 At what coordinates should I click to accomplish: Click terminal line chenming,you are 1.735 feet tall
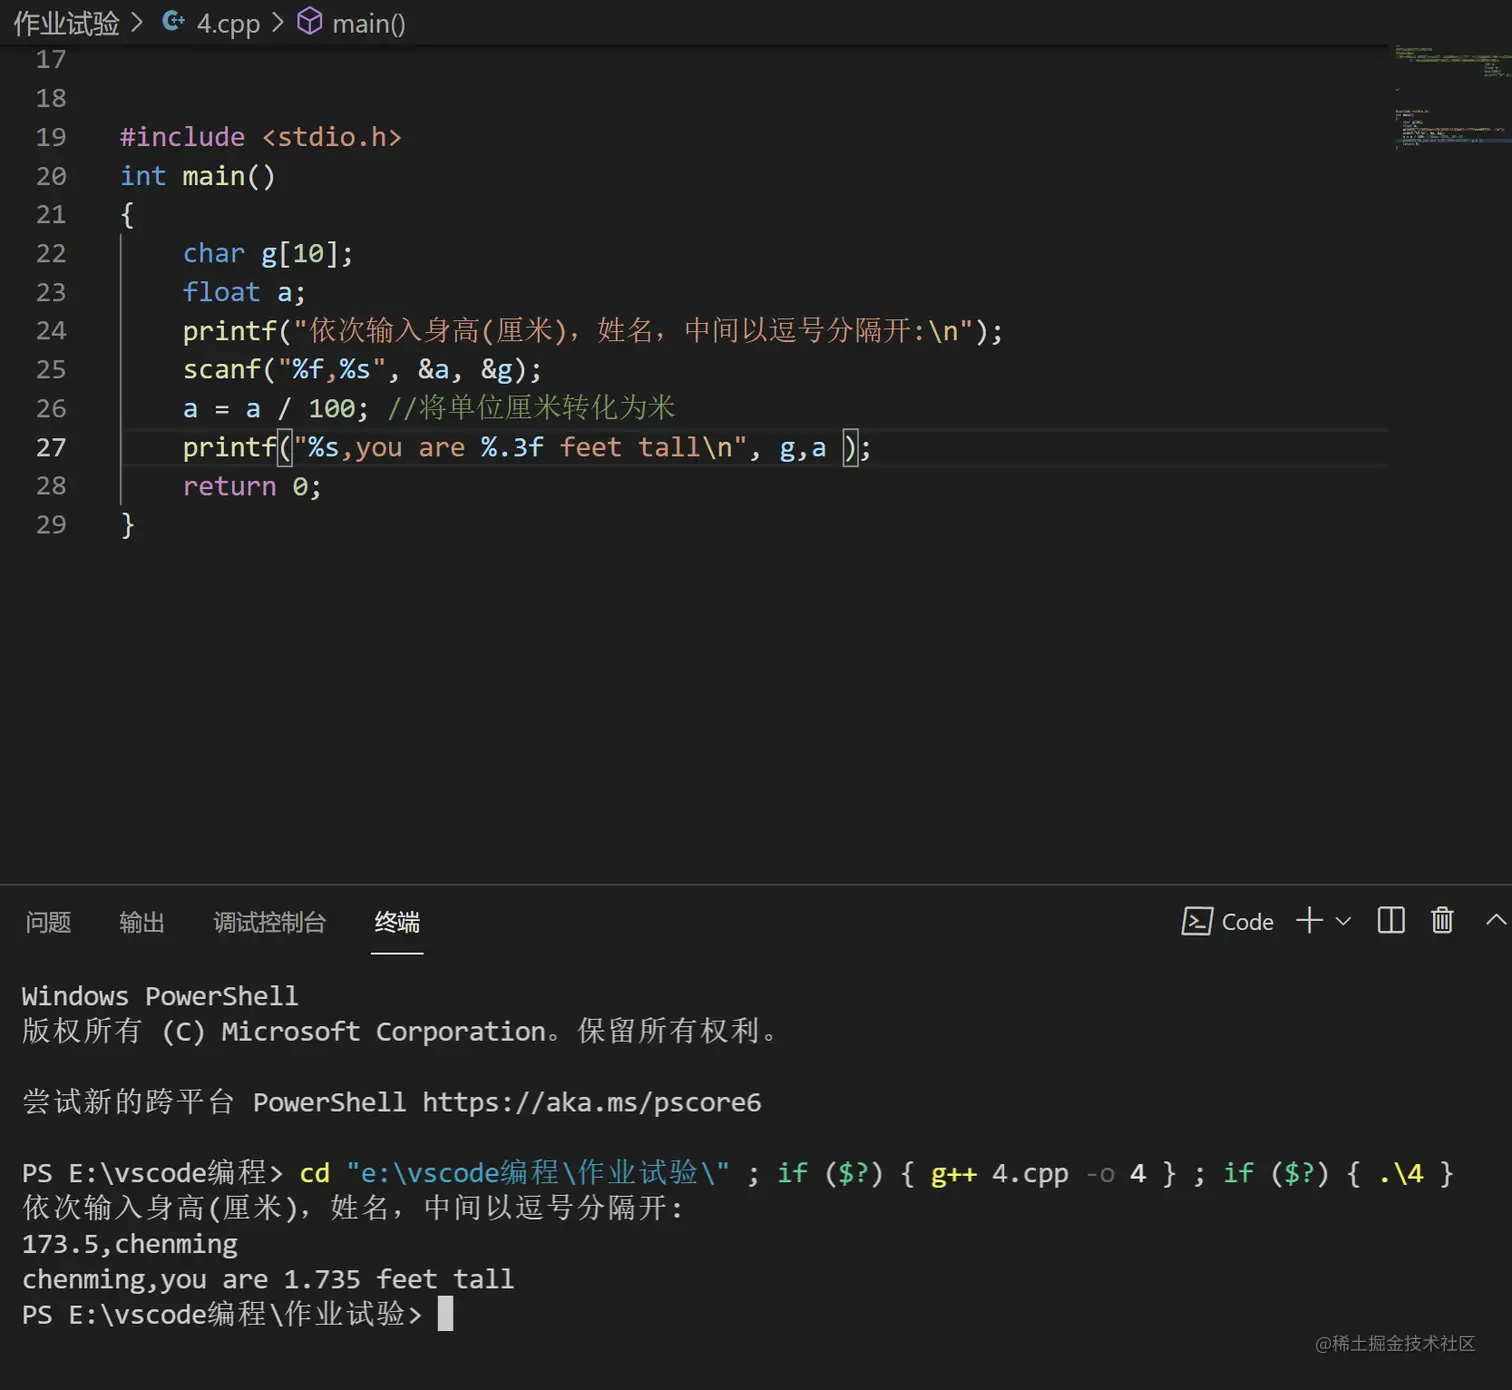(x=268, y=1279)
